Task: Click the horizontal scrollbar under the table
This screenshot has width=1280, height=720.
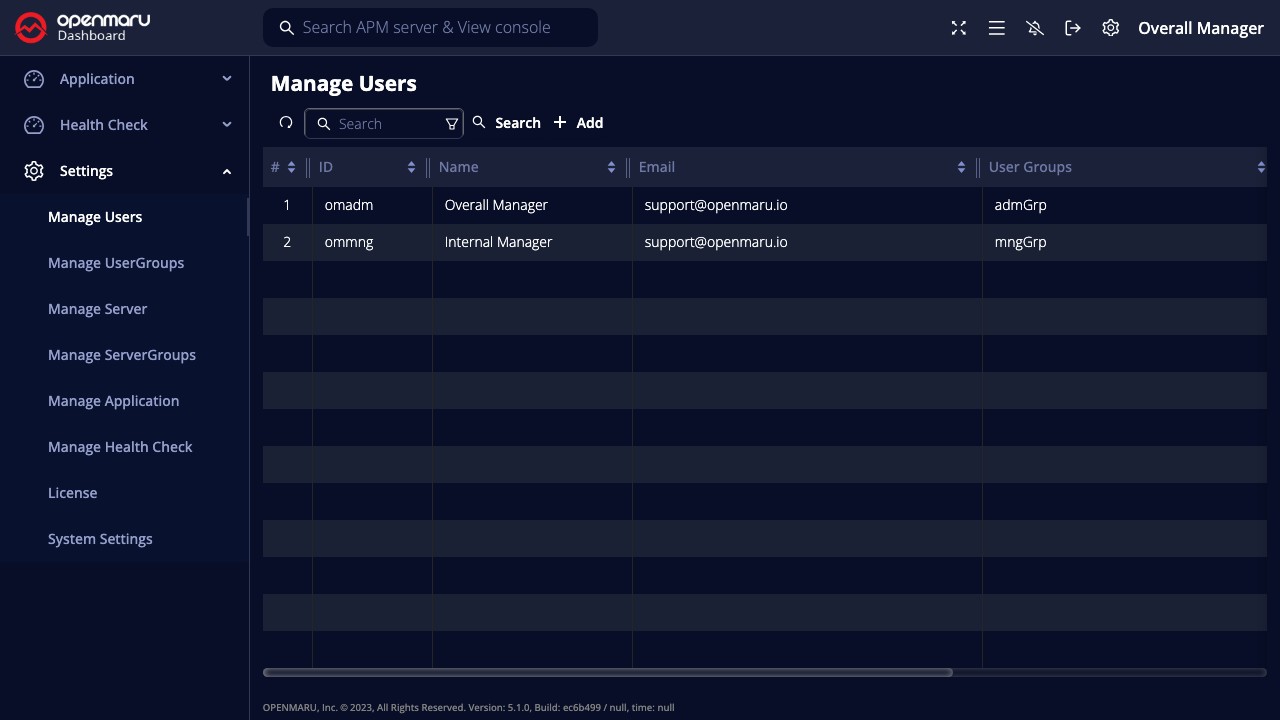Action: point(608,672)
